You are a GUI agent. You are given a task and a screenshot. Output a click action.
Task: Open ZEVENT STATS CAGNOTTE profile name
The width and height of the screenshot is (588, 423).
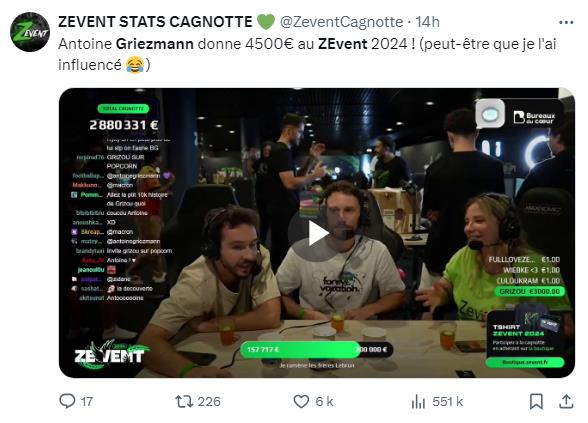coord(155,22)
